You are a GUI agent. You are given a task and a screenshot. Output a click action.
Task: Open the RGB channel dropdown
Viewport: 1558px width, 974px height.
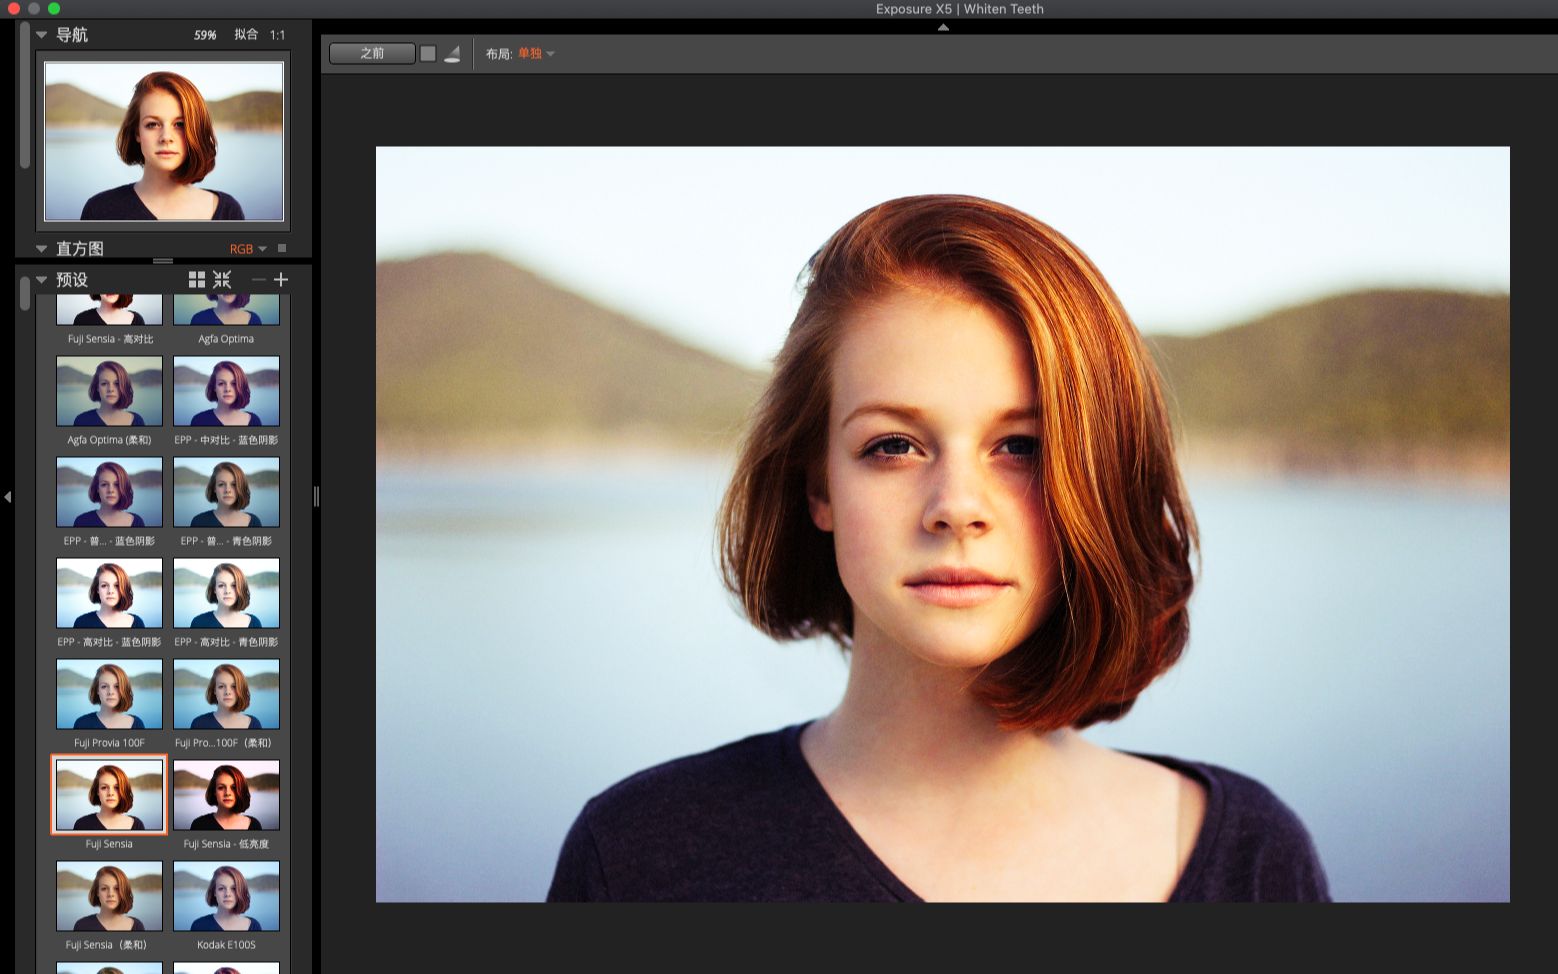click(248, 249)
